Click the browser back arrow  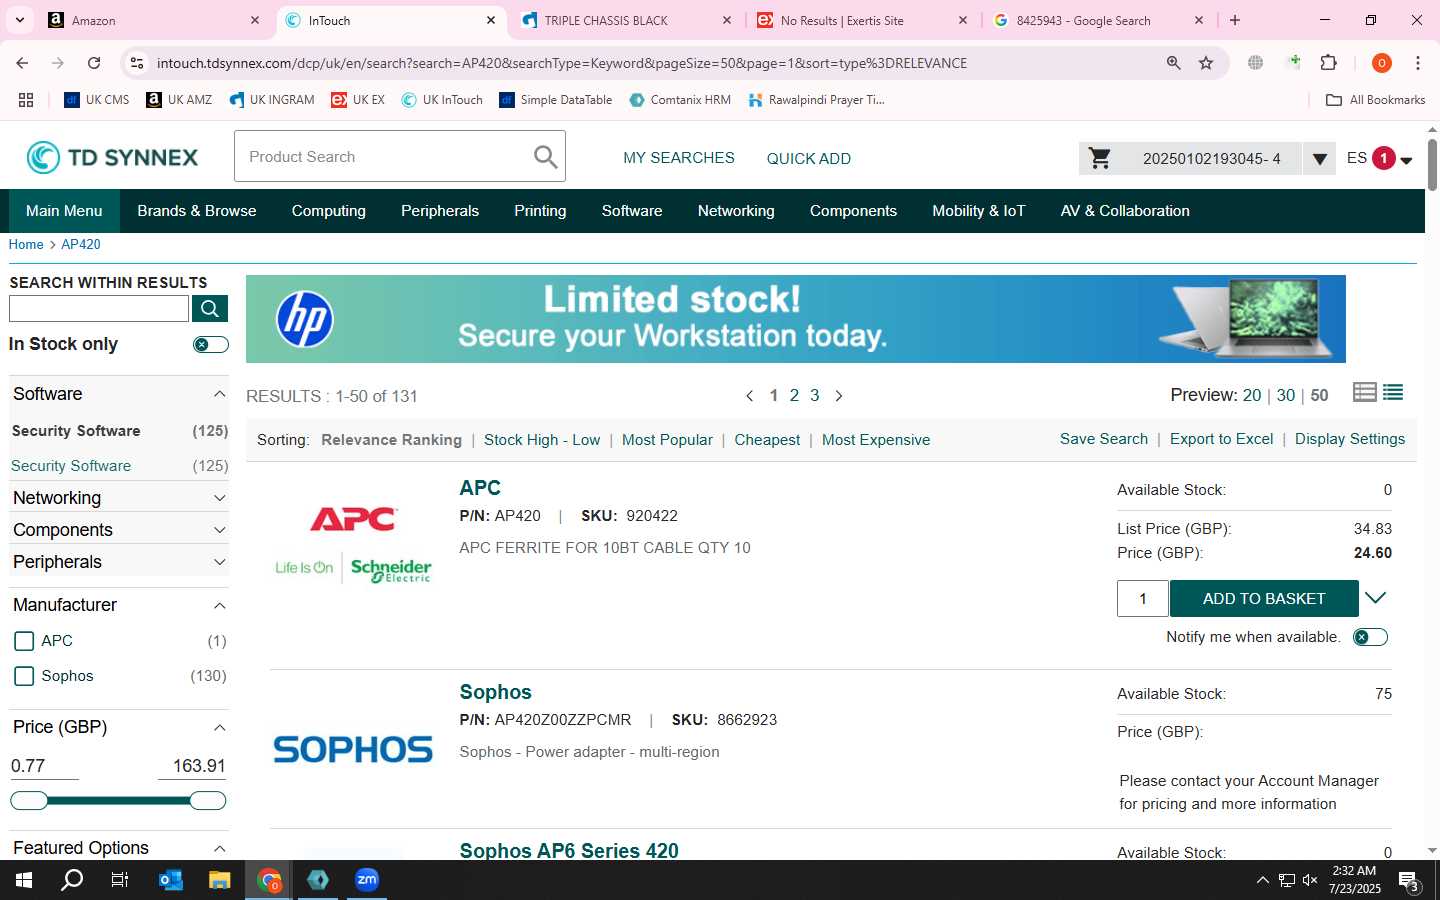22,63
